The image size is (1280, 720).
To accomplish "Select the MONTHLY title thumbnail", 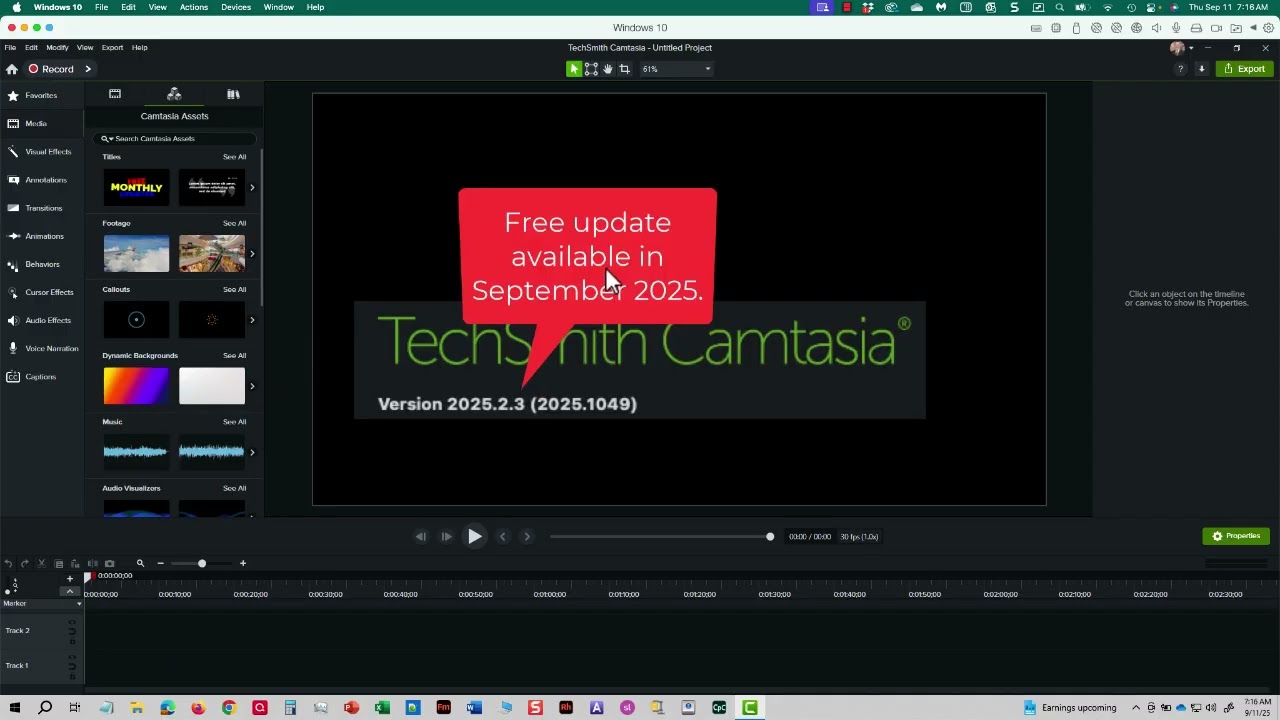I will click(136, 187).
